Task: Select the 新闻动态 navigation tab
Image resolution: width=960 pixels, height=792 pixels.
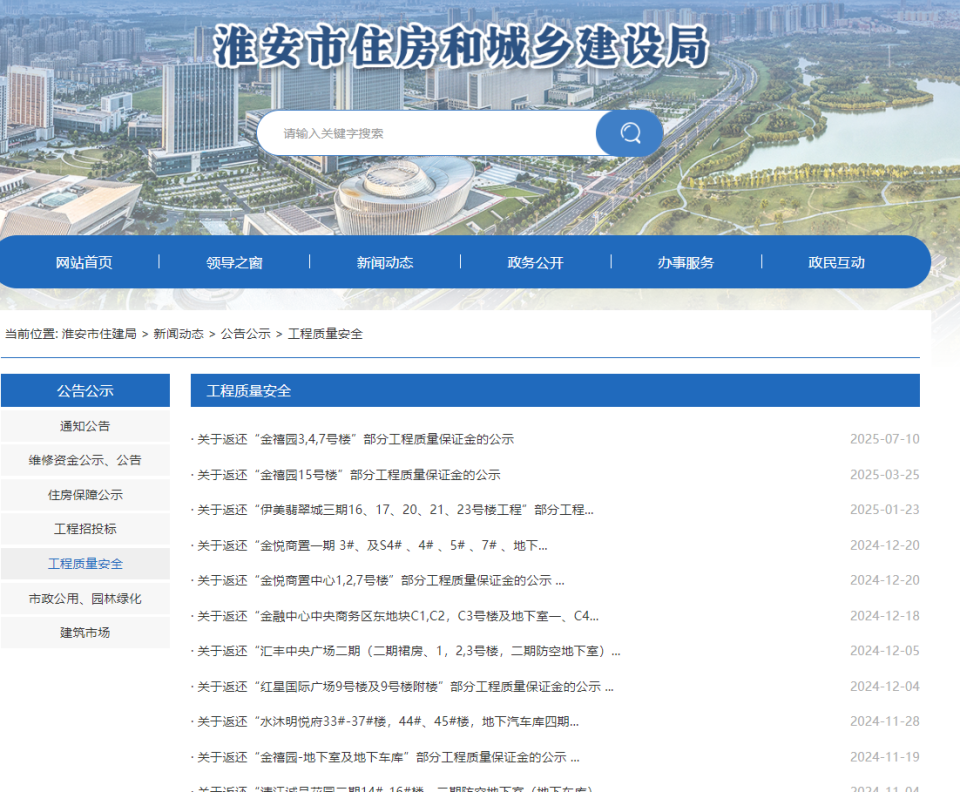Action: click(385, 262)
